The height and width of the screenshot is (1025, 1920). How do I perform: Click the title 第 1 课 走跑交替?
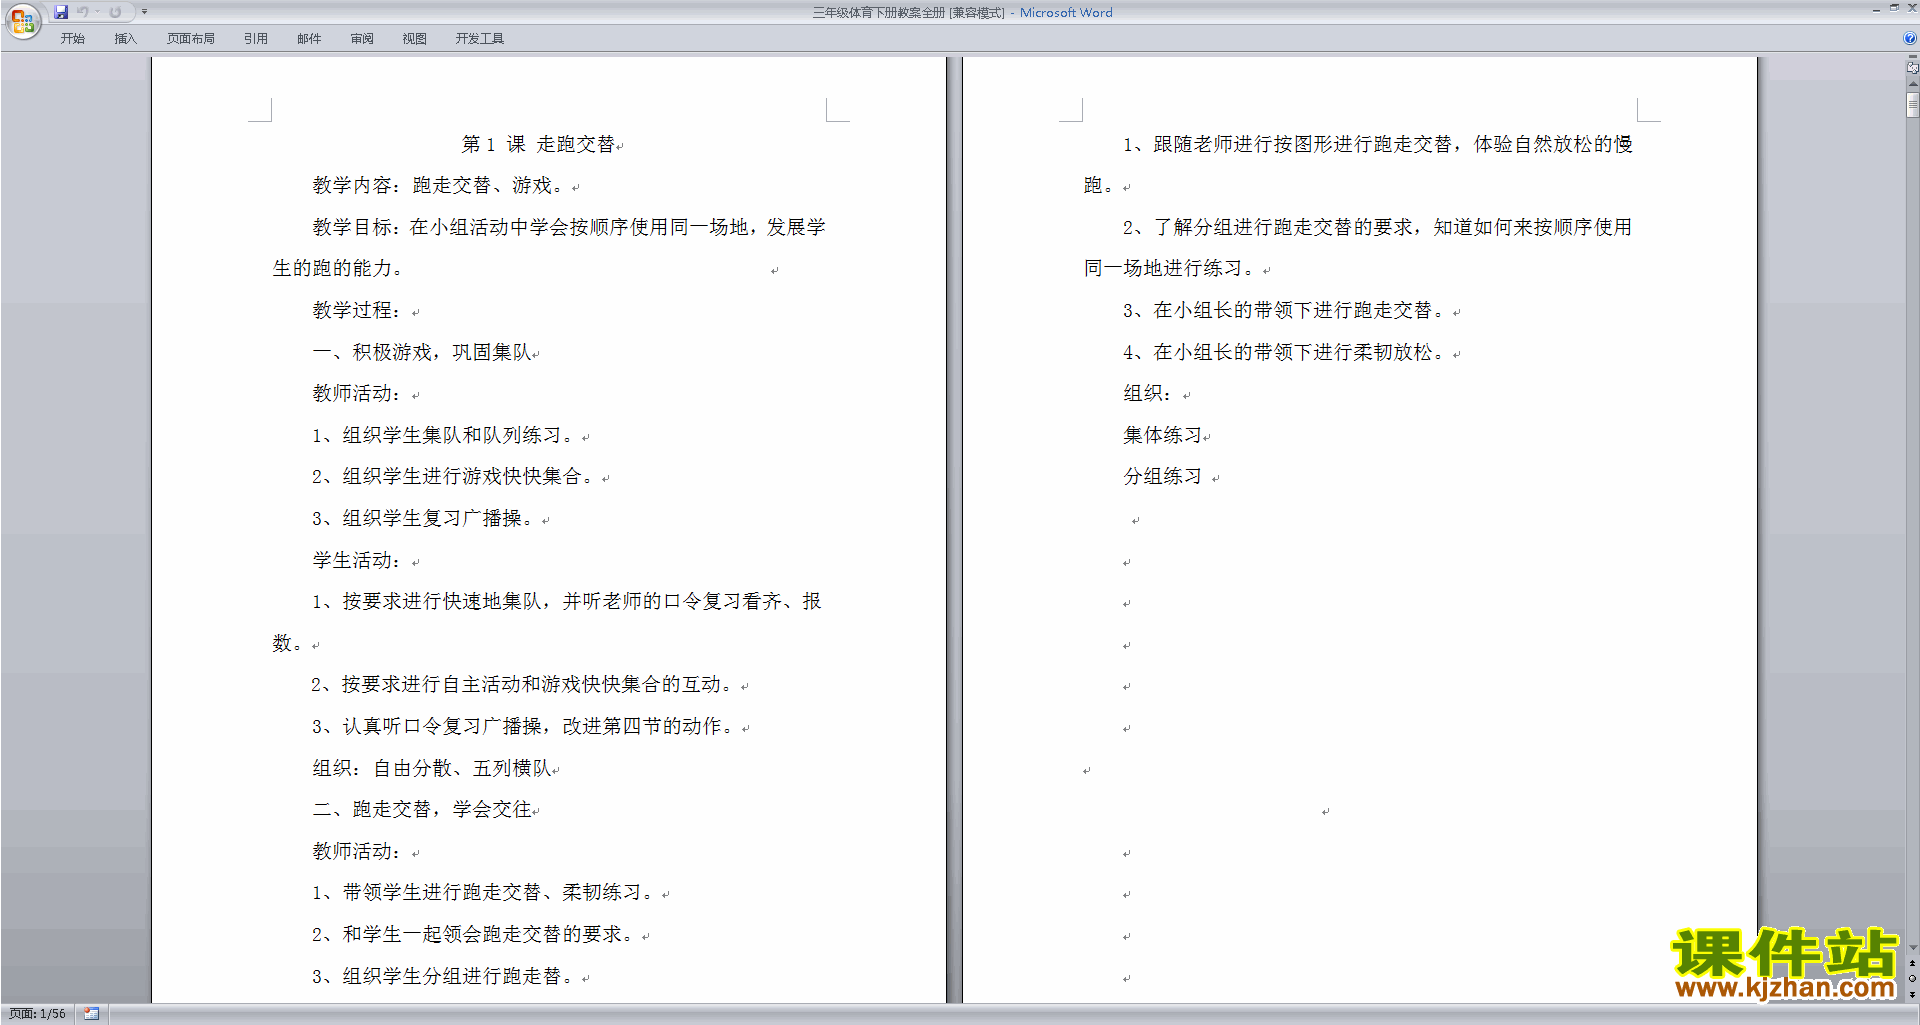pos(538,144)
